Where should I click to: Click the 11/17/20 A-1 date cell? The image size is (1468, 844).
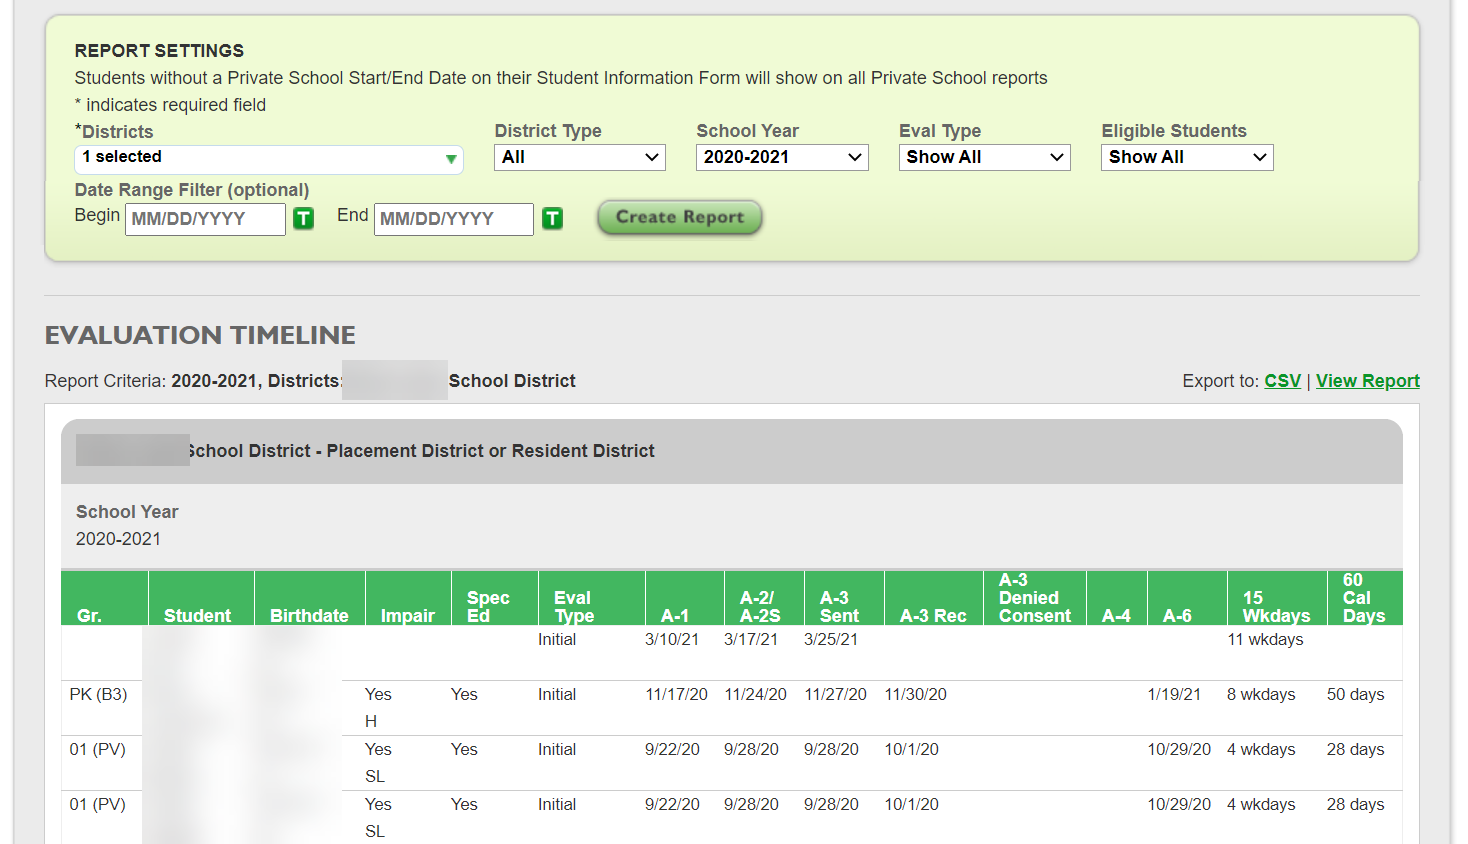(x=676, y=695)
